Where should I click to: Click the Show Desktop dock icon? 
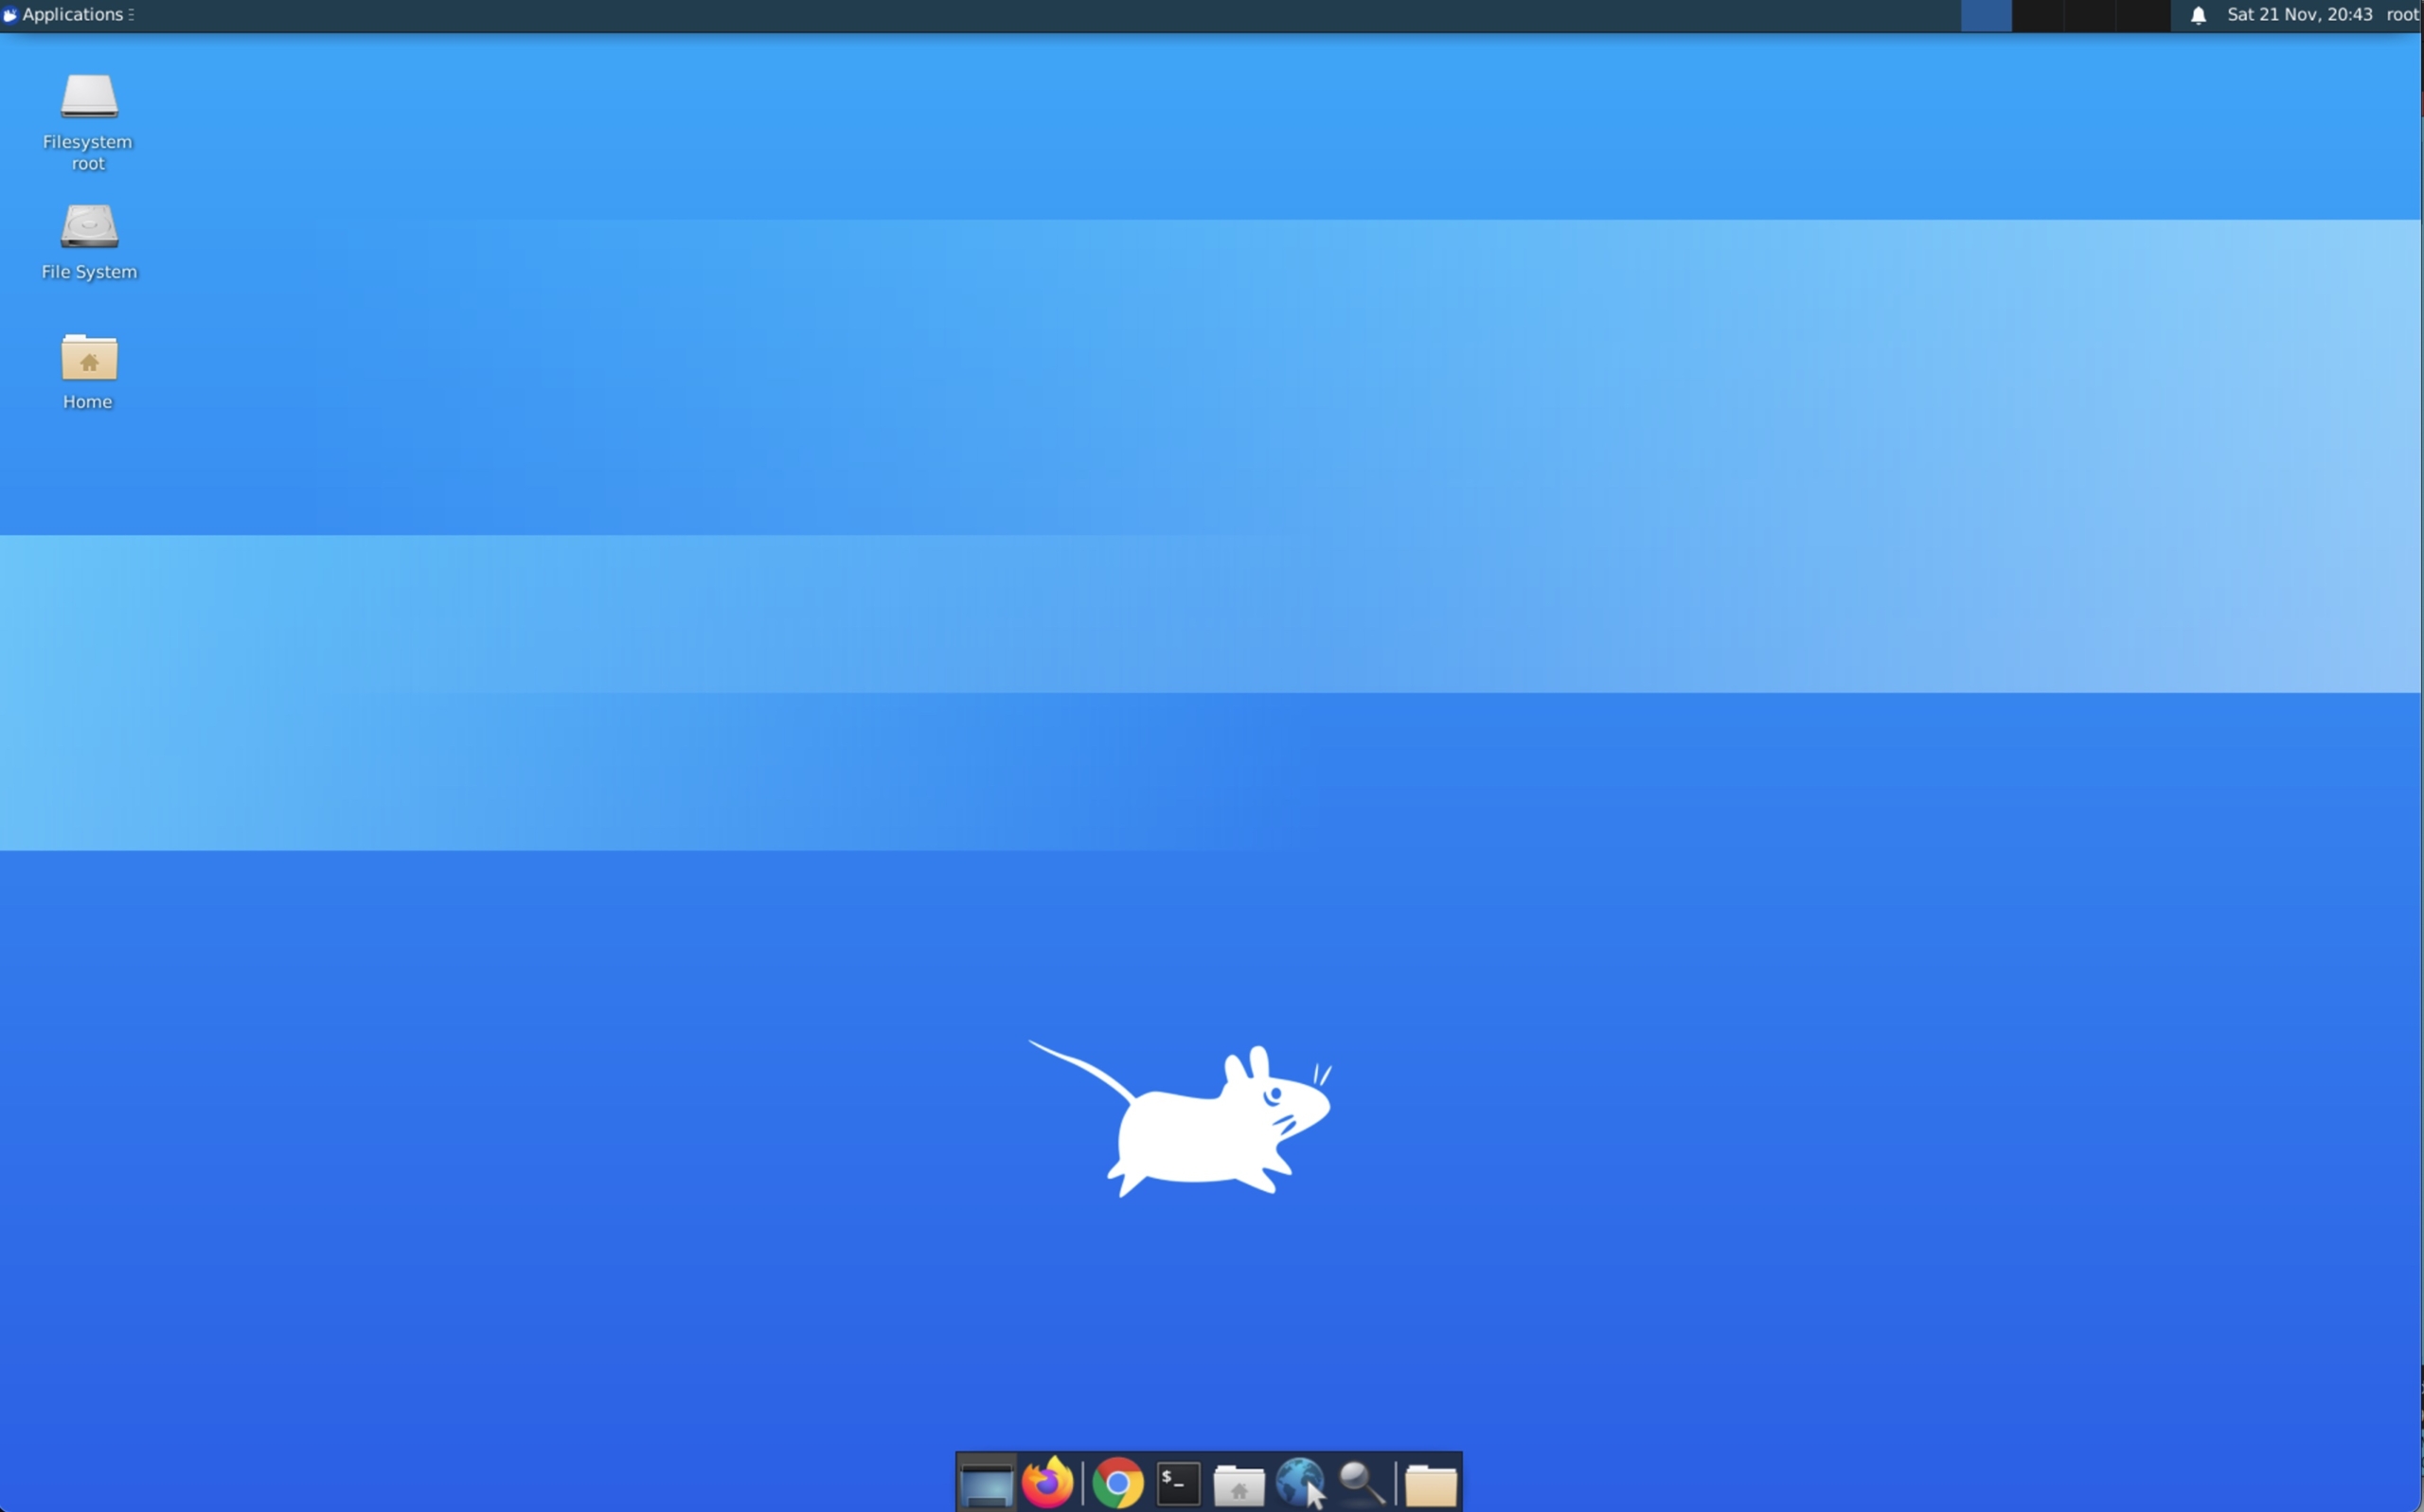tap(986, 1483)
